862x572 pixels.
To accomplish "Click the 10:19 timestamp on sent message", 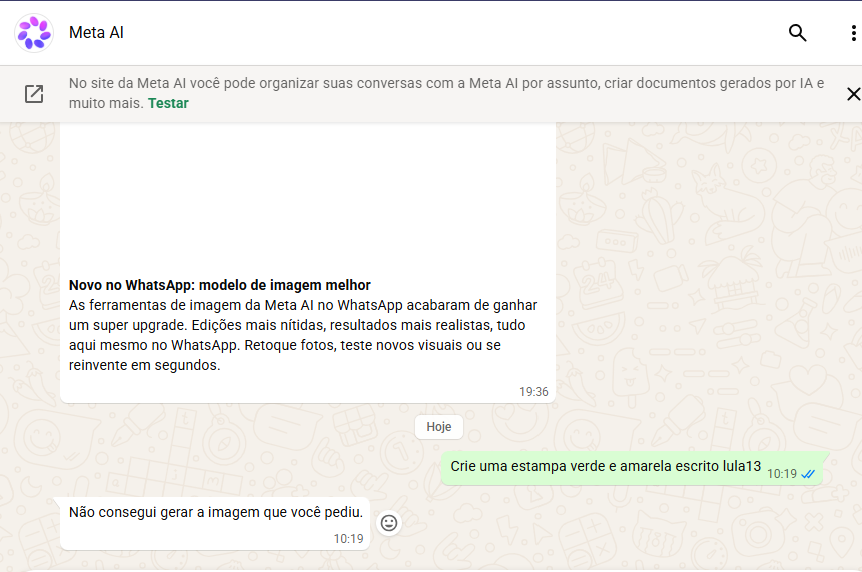I will point(782,474).
